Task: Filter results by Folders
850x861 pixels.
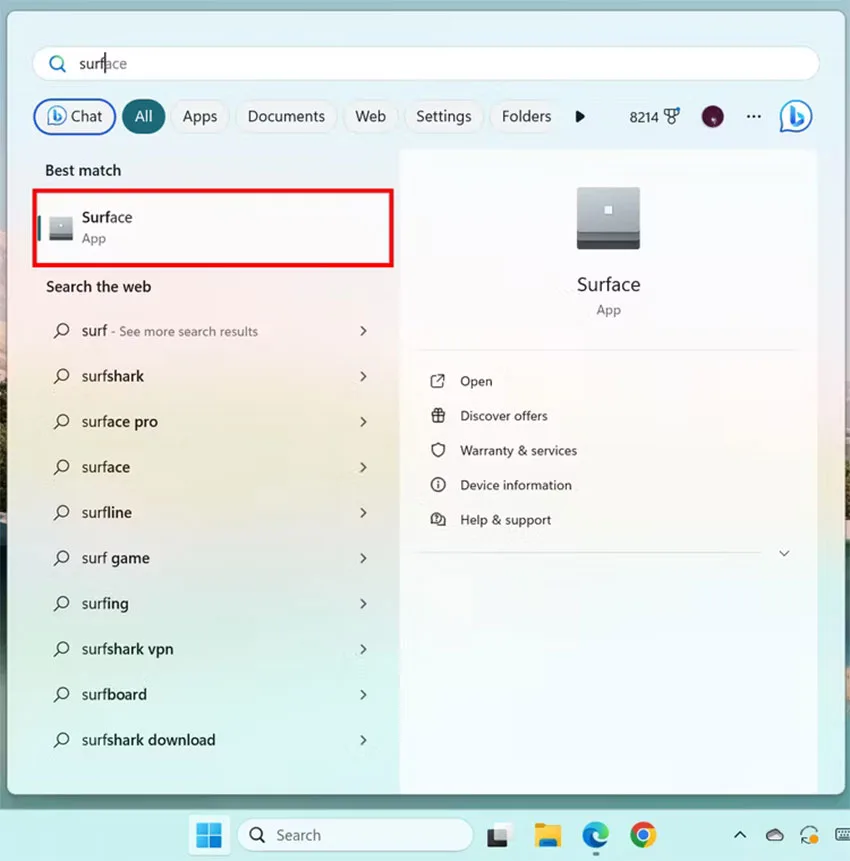Action: click(x=526, y=116)
